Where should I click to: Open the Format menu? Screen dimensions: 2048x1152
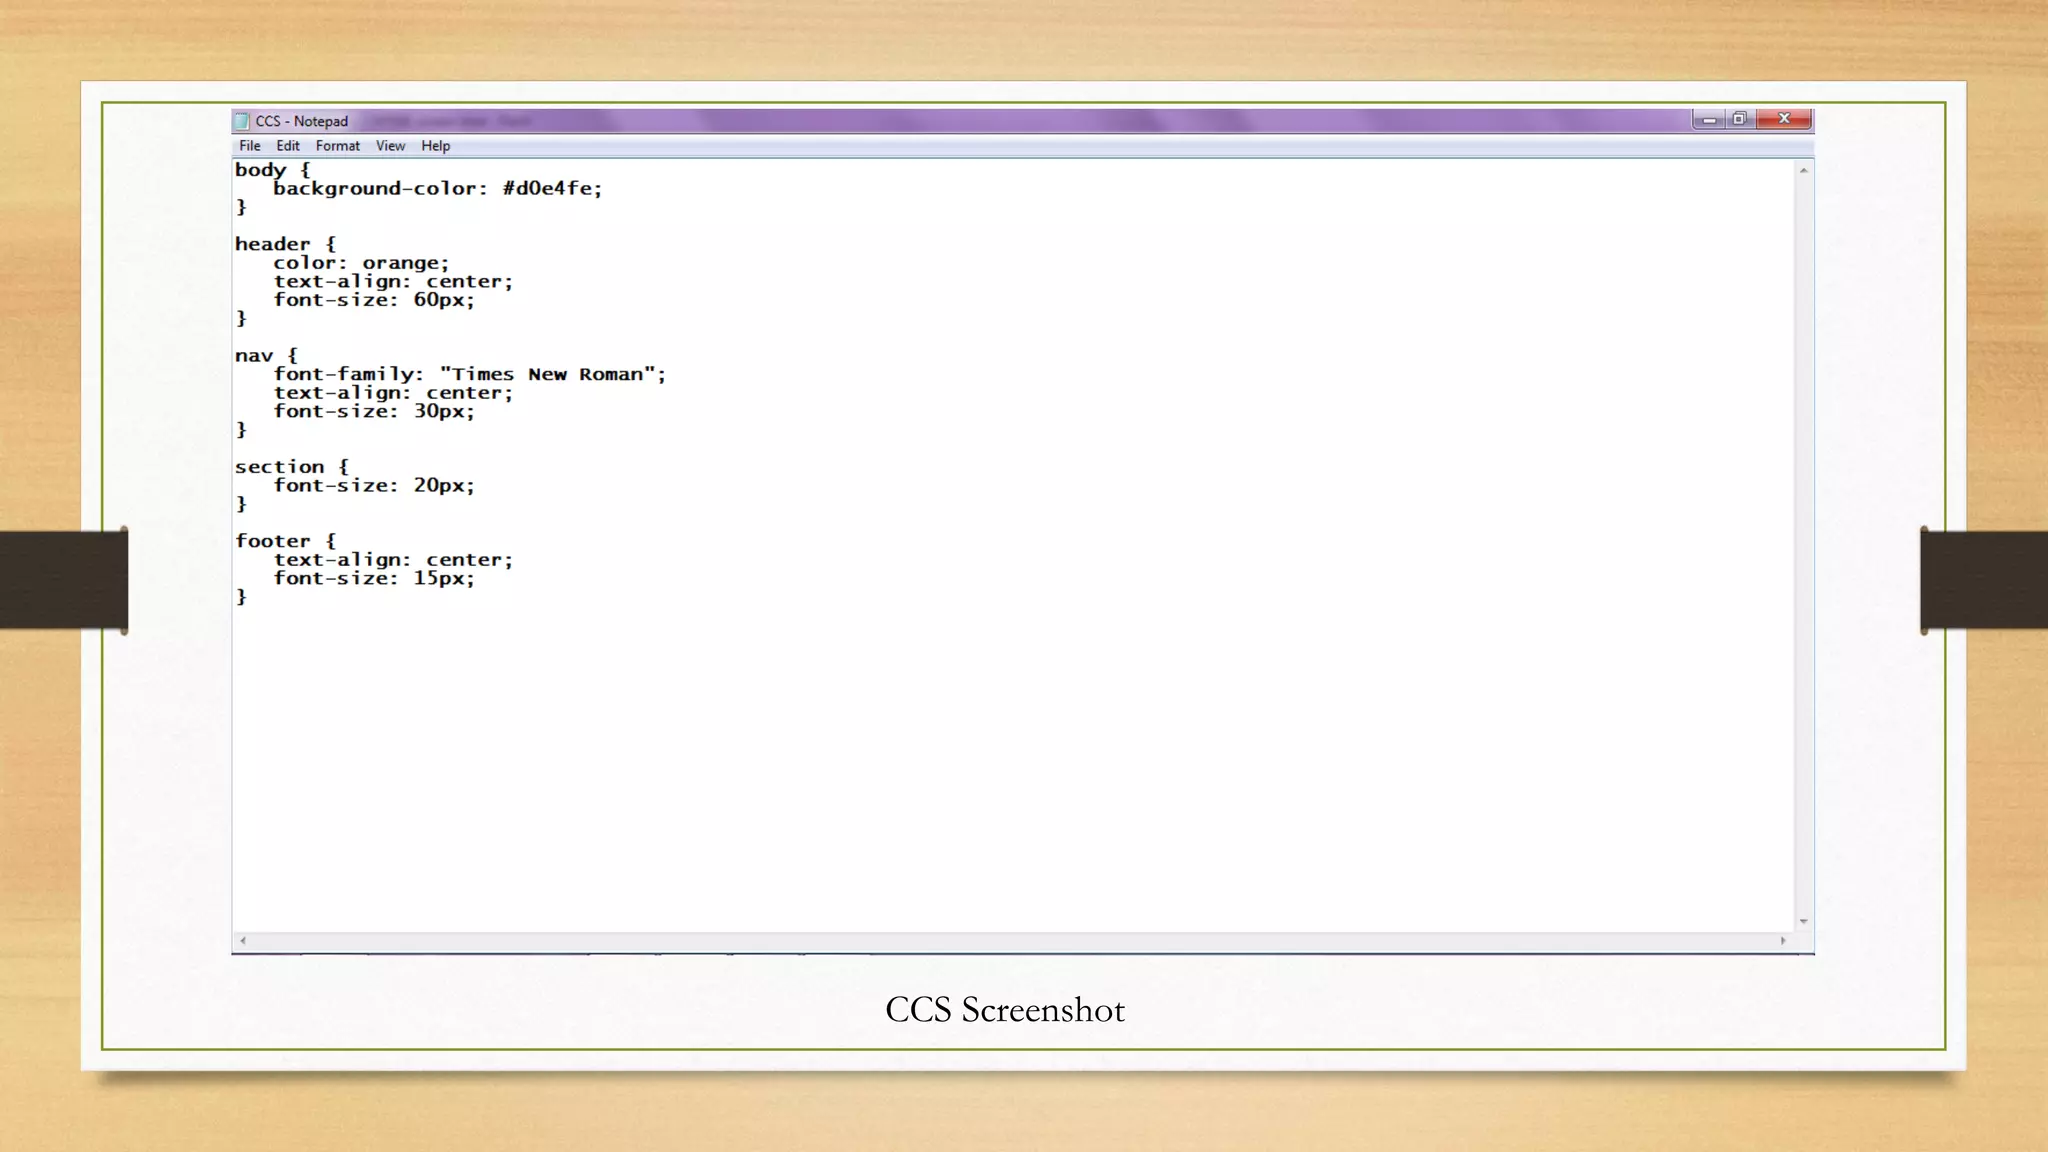click(x=338, y=146)
